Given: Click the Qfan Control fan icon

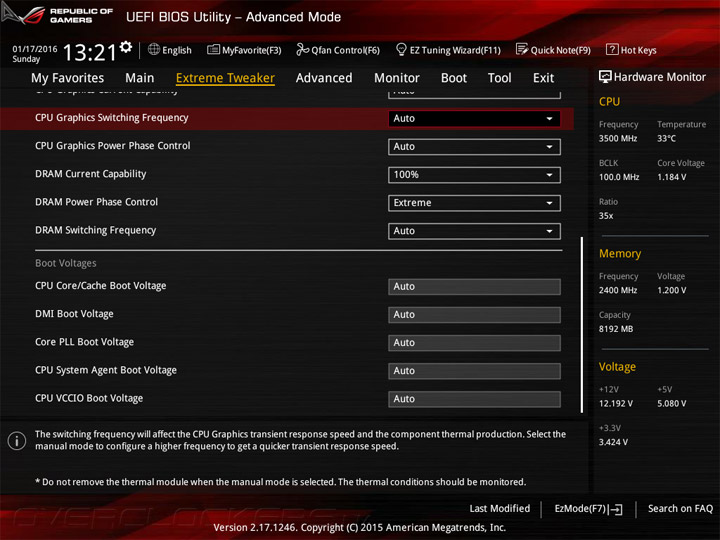Looking at the screenshot, I should point(302,50).
